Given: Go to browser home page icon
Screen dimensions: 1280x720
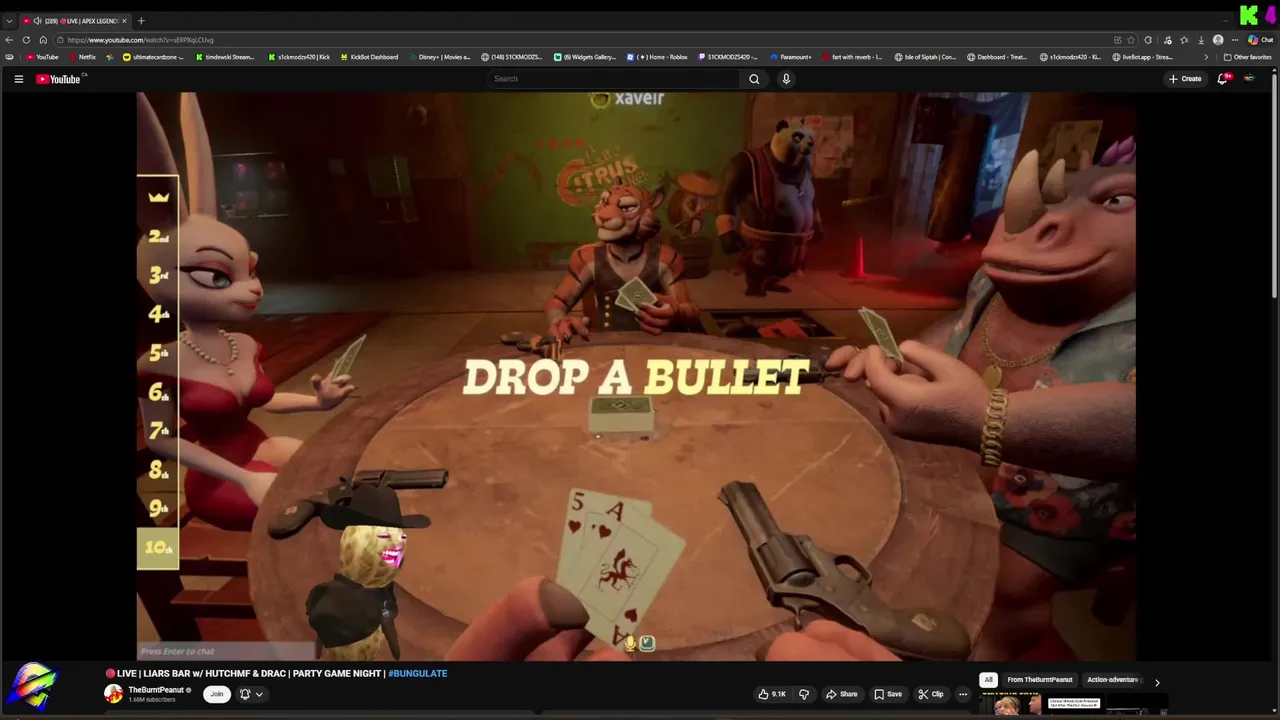Looking at the screenshot, I should point(43,40).
